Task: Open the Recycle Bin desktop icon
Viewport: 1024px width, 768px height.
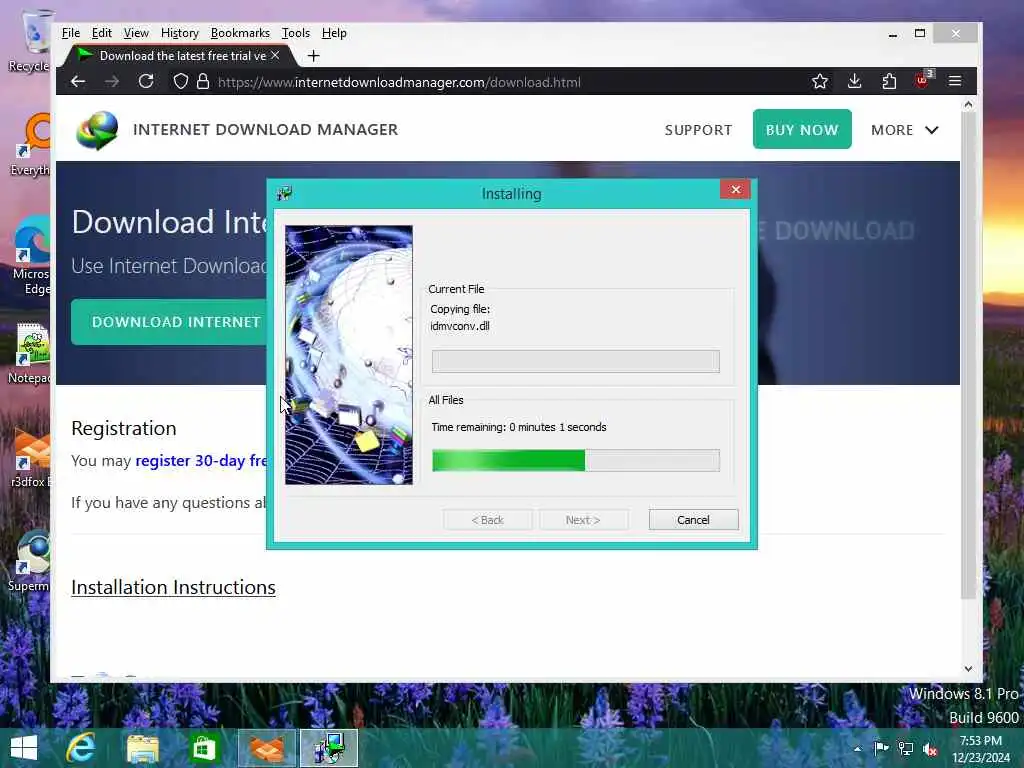Action: 29,40
